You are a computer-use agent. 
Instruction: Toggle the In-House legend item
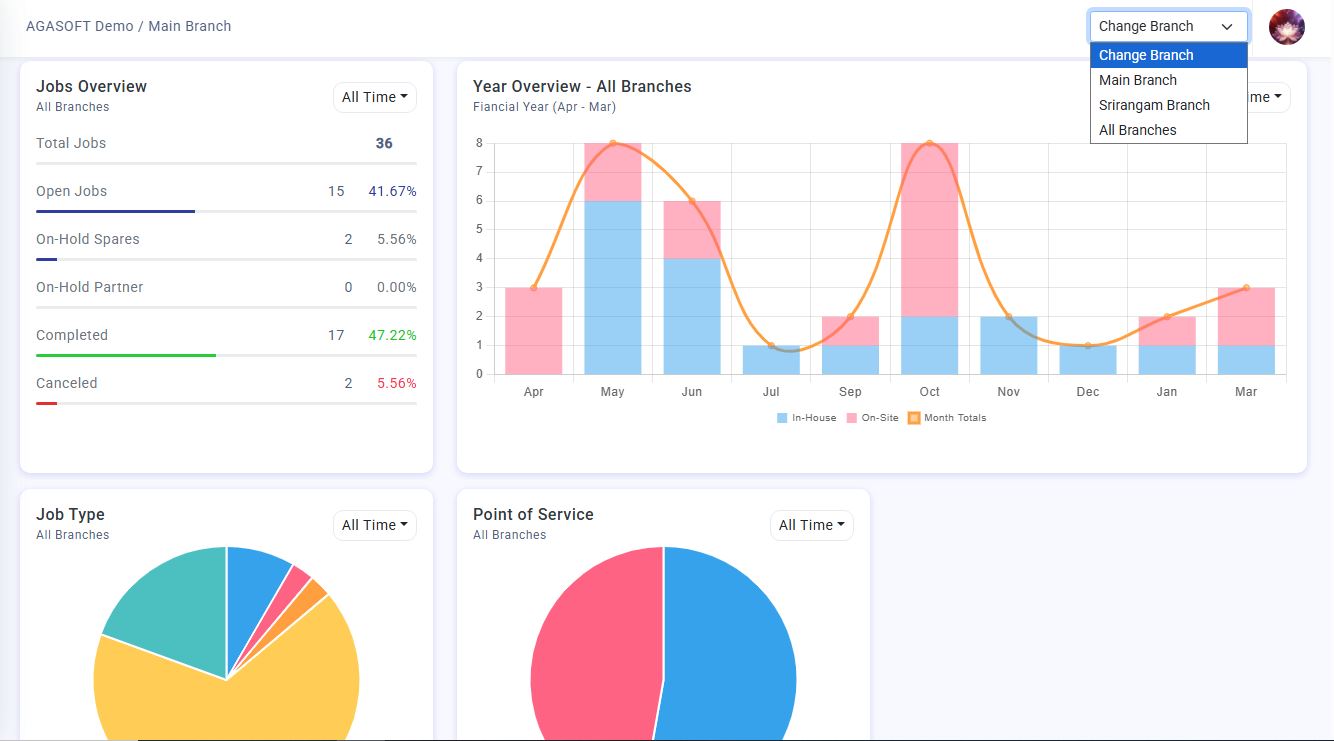click(806, 418)
